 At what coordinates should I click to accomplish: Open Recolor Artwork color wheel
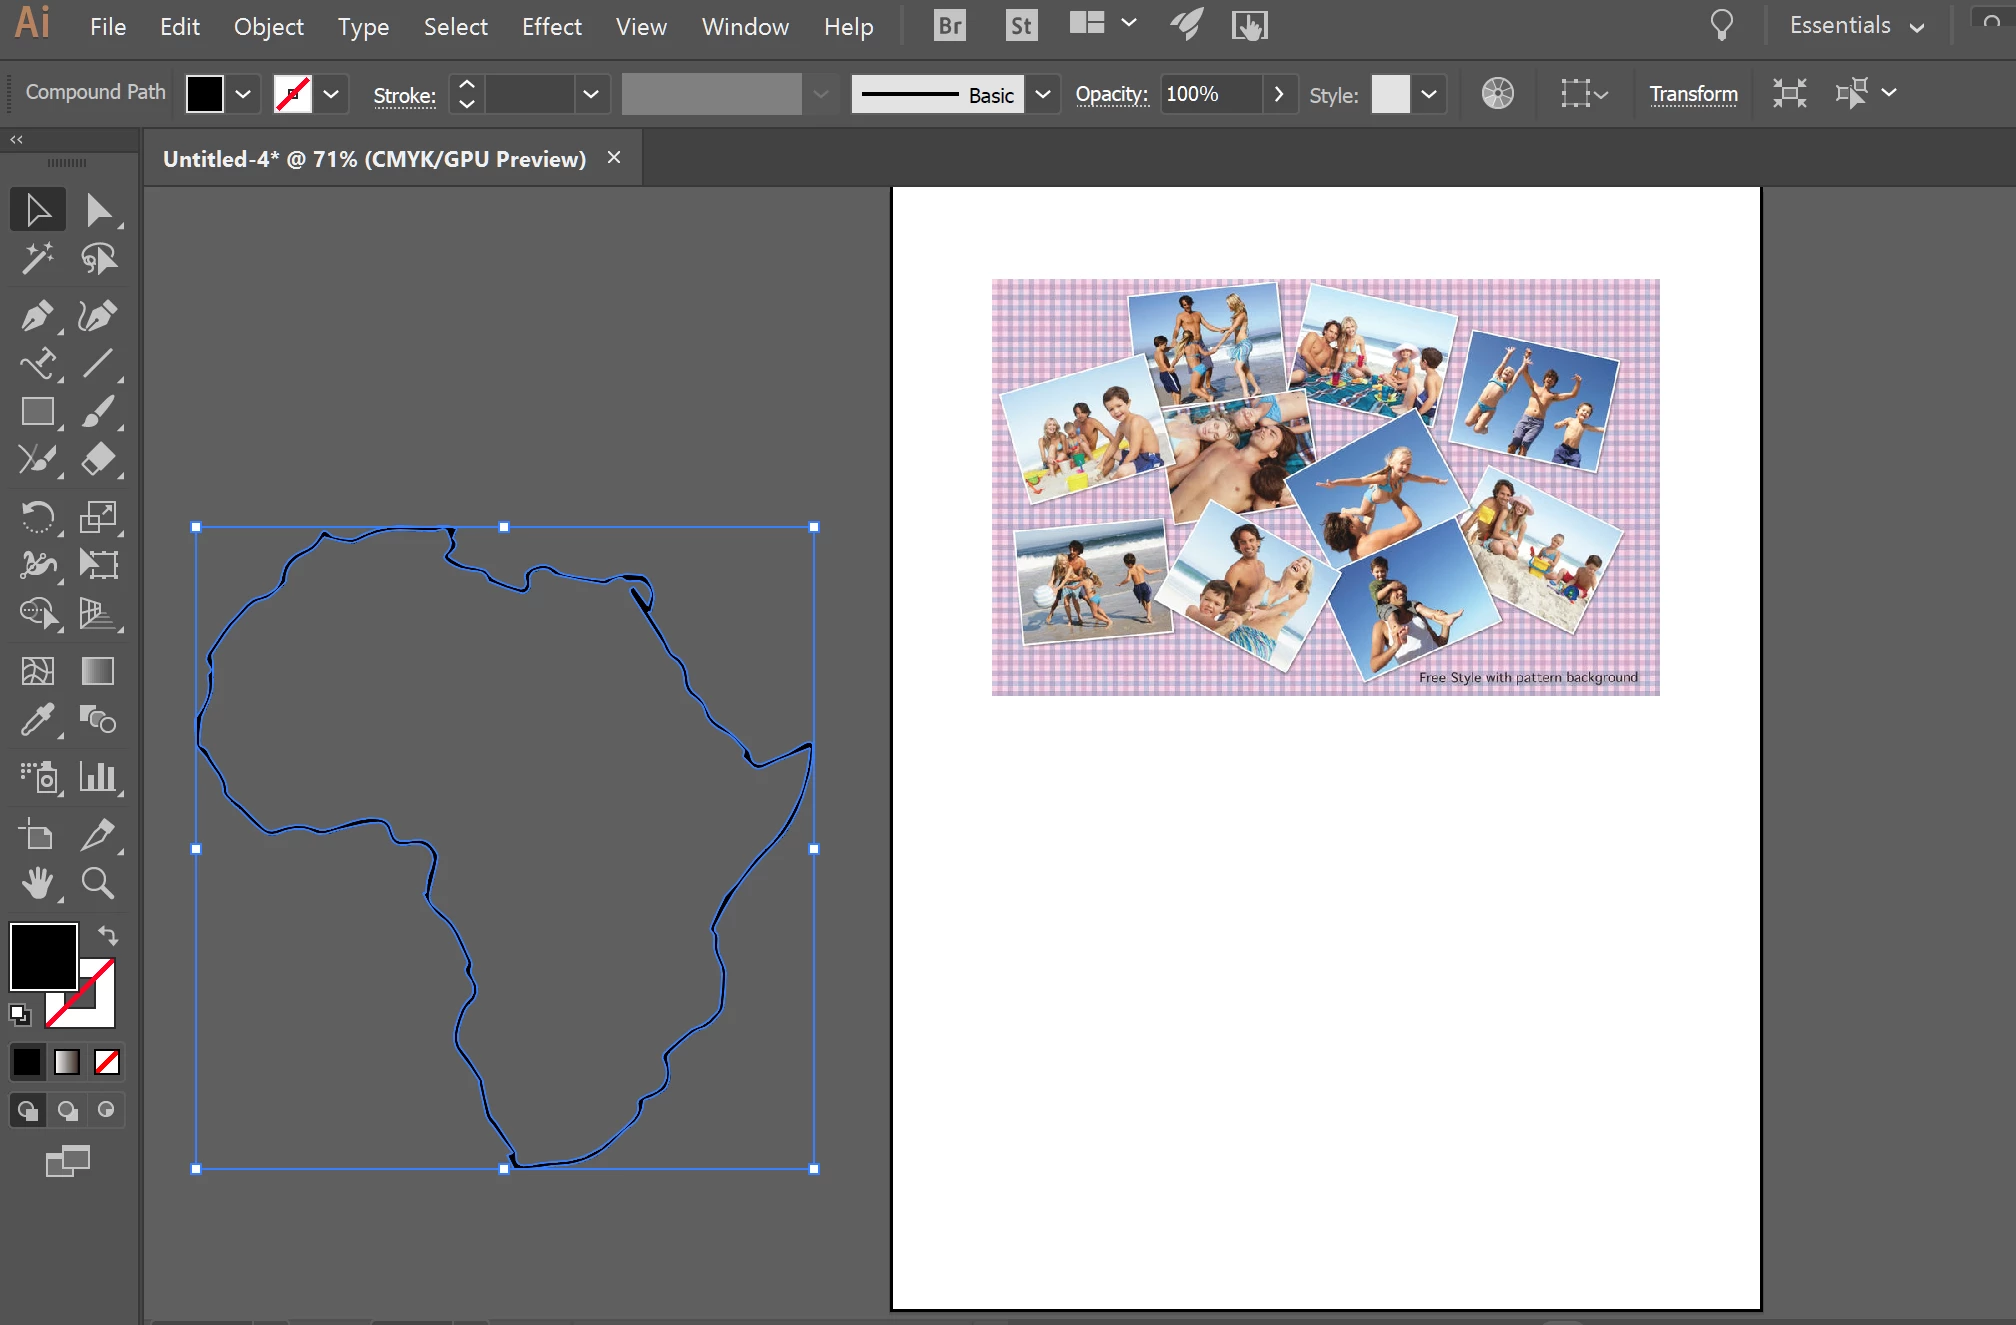click(x=1497, y=94)
